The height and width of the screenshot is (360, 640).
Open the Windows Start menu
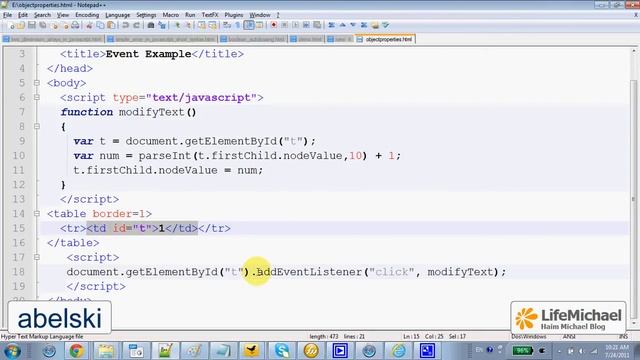click(x=12, y=351)
